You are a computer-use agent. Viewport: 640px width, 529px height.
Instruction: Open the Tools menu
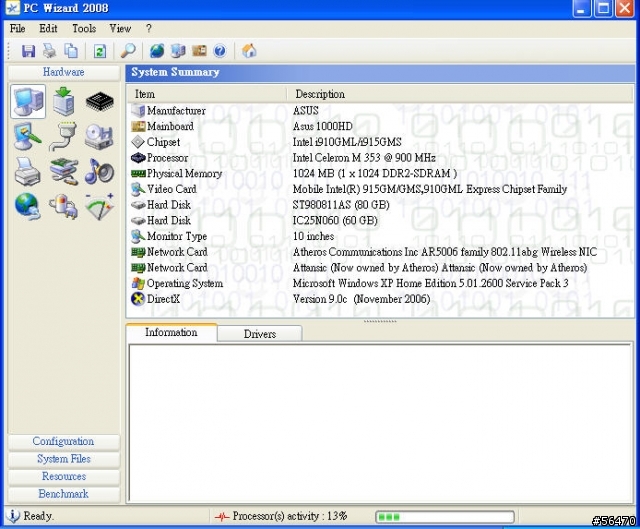pyautogui.click(x=84, y=29)
